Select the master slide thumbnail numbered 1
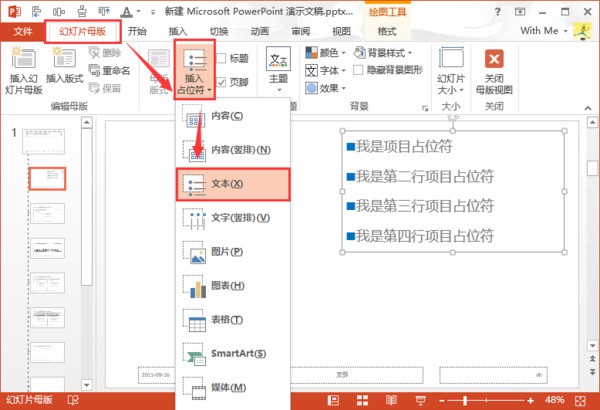The height and width of the screenshot is (410, 600). 44,141
